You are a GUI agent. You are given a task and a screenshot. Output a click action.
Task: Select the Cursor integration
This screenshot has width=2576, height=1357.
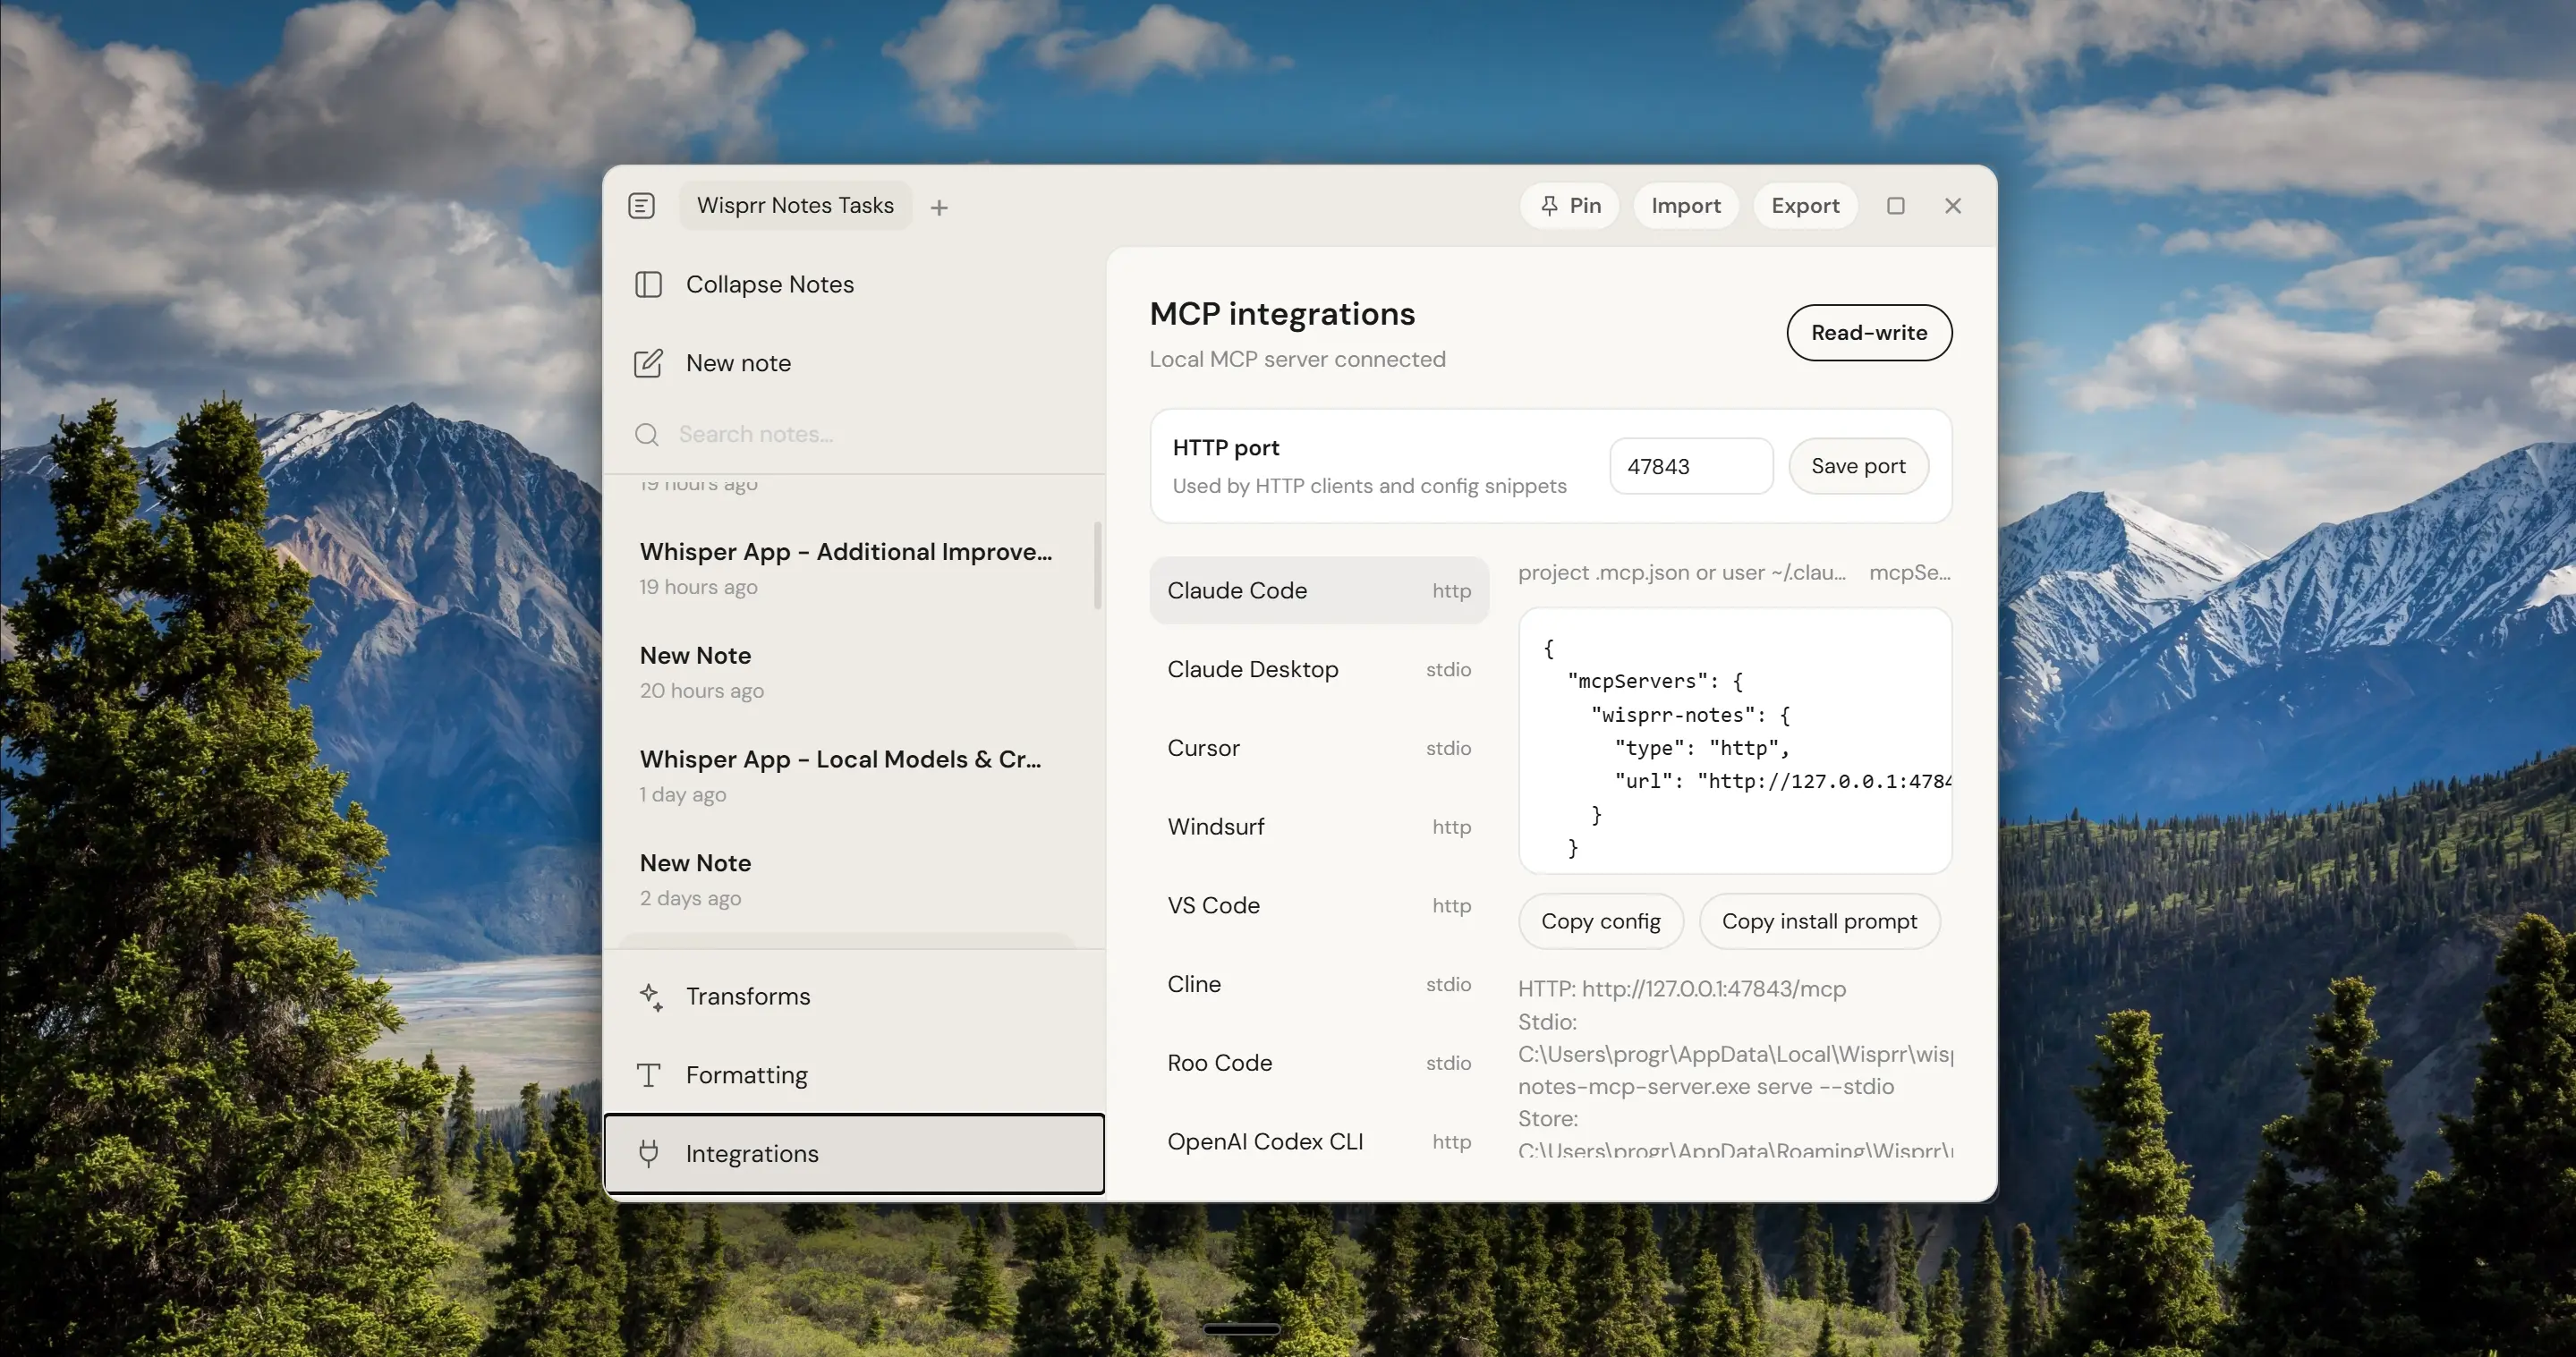pyautogui.click(x=1319, y=748)
